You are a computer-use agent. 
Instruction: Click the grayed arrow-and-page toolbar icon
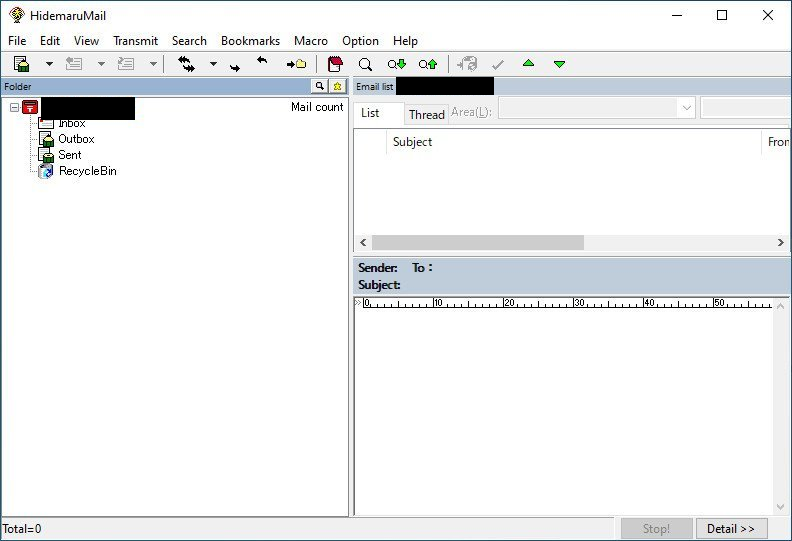pyautogui.click(x=467, y=64)
